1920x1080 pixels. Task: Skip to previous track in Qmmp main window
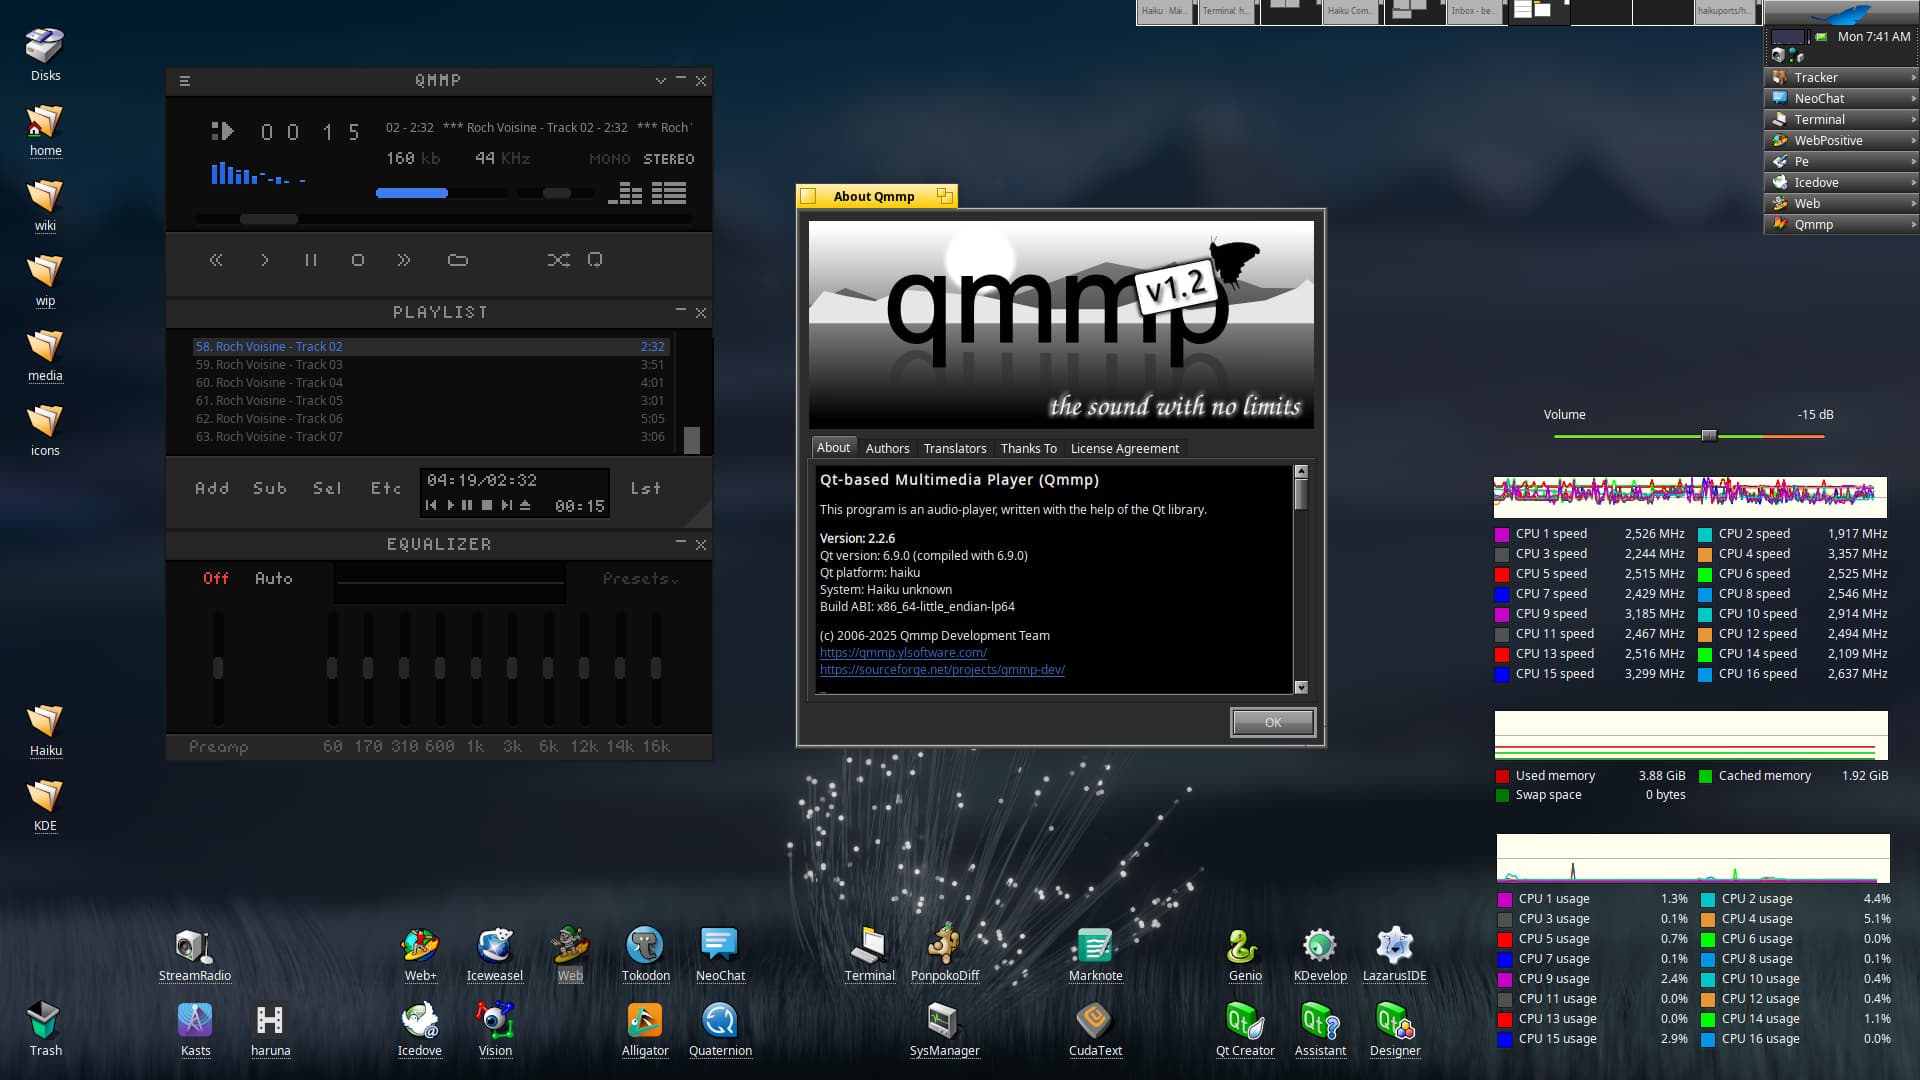[x=216, y=260]
